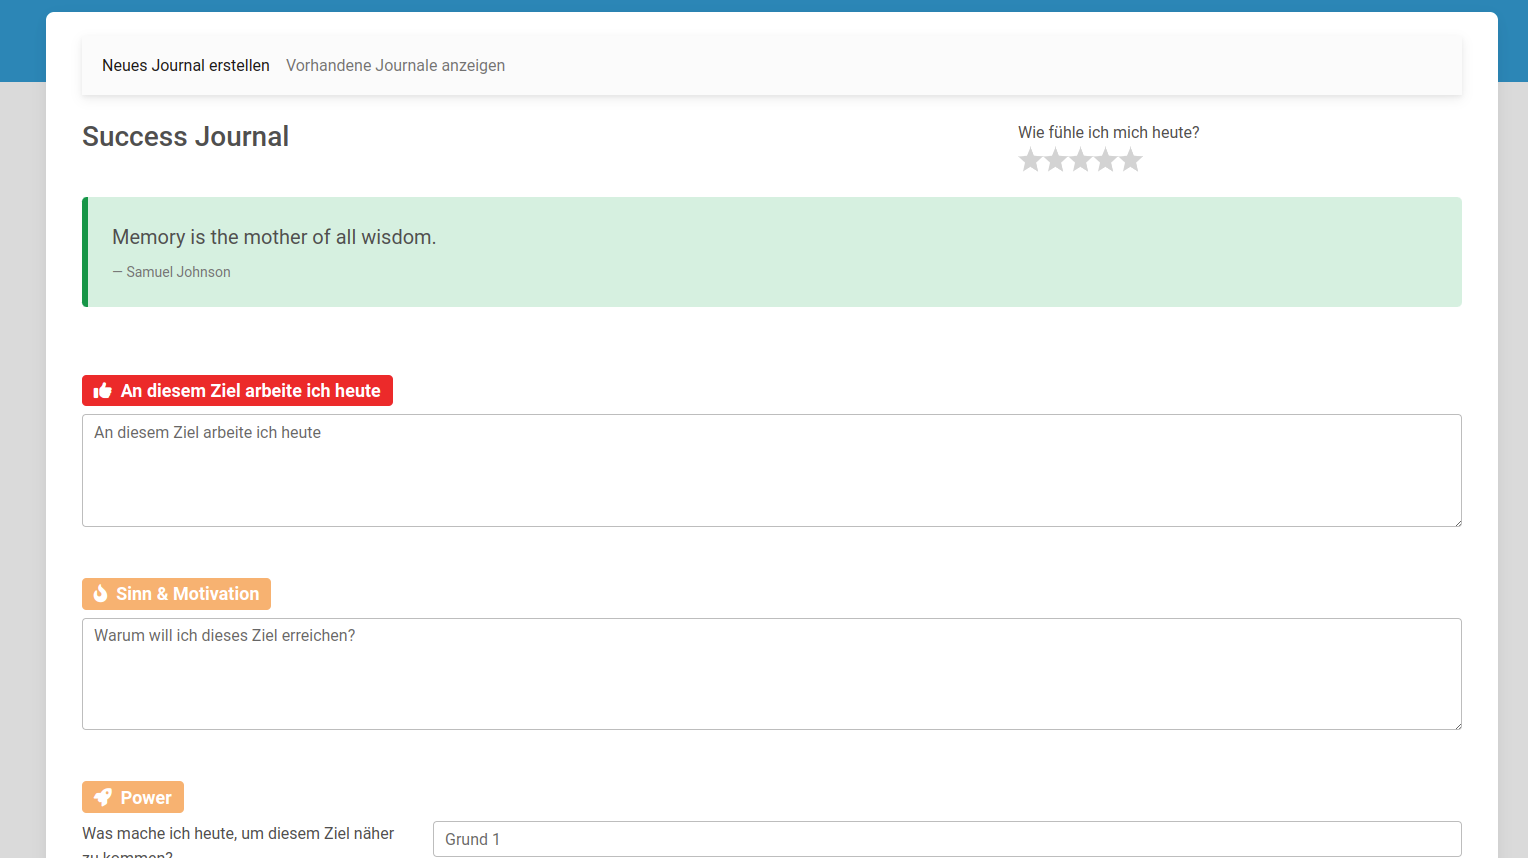Click into the Grund 1 field
The image size is (1528, 858).
947,839
